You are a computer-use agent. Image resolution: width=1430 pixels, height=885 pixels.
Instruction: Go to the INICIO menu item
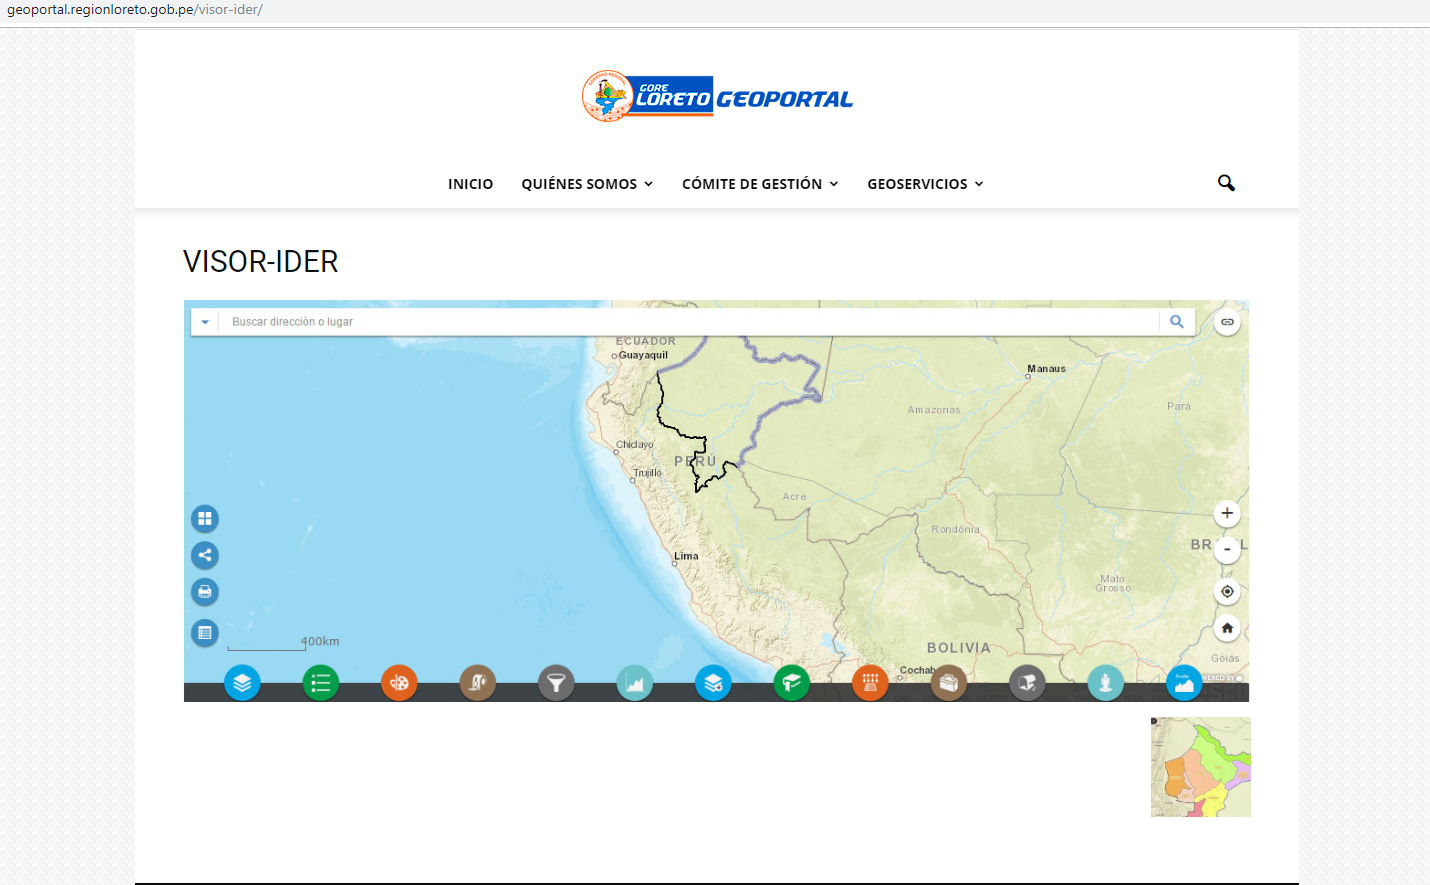(x=470, y=184)
